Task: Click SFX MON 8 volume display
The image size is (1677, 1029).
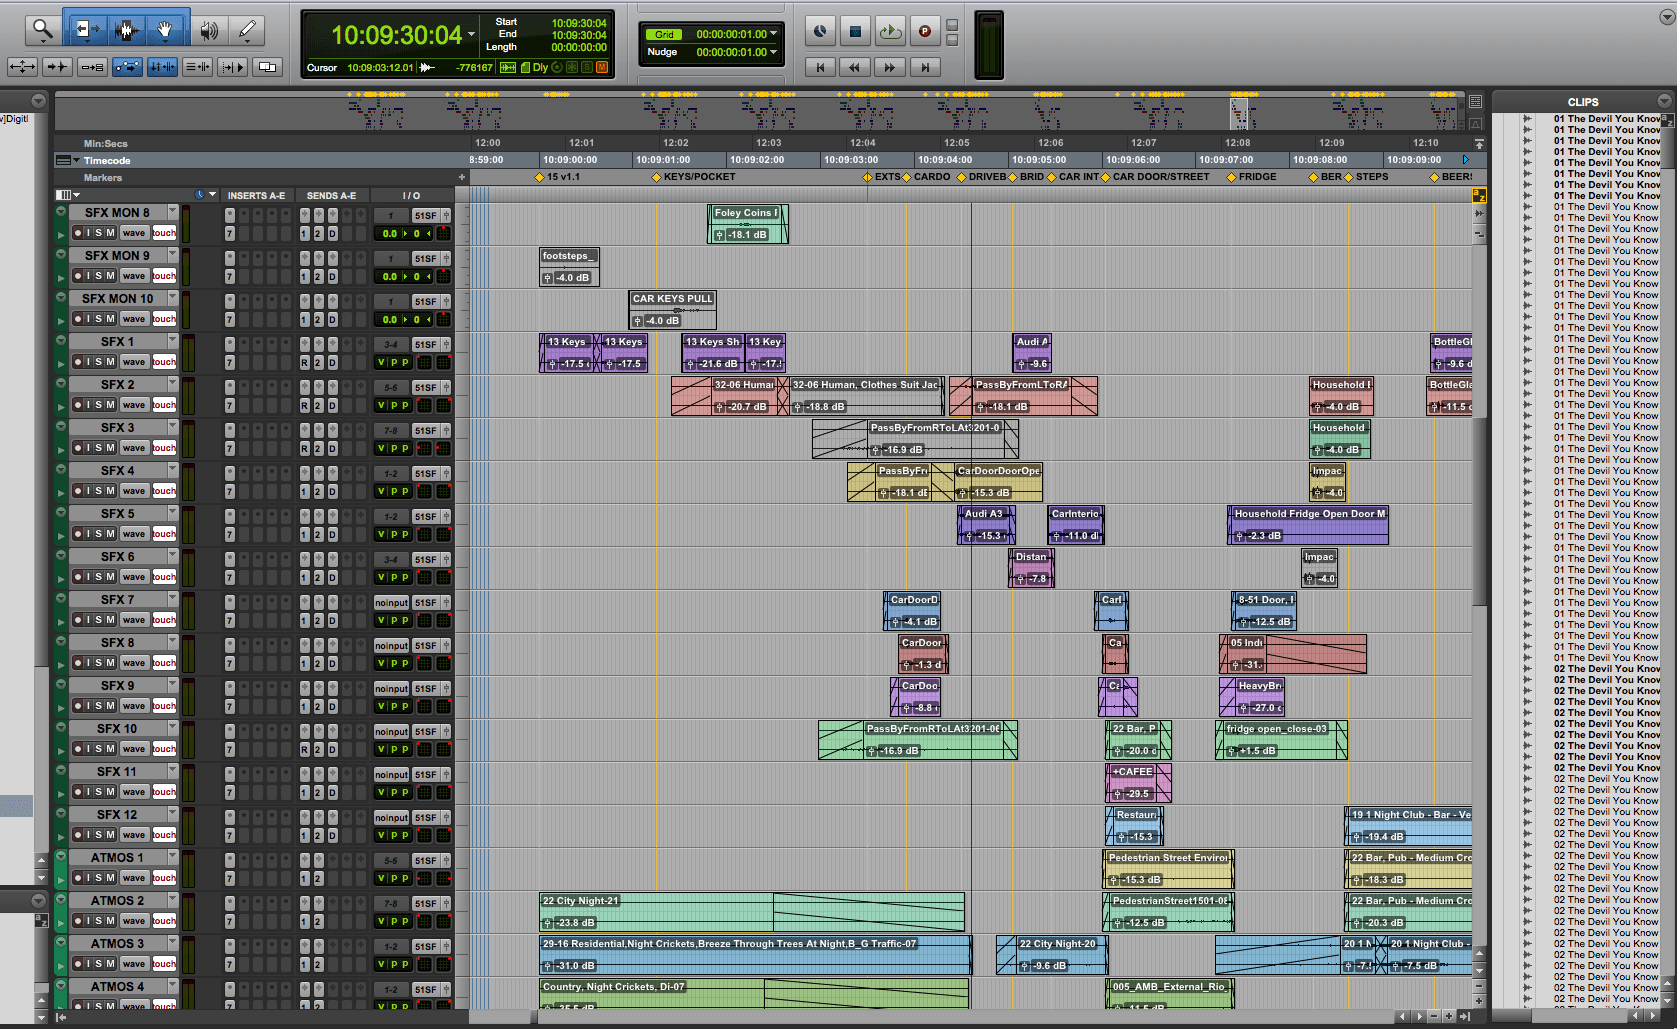Action: pyautogui.click(x=390, y=233)
